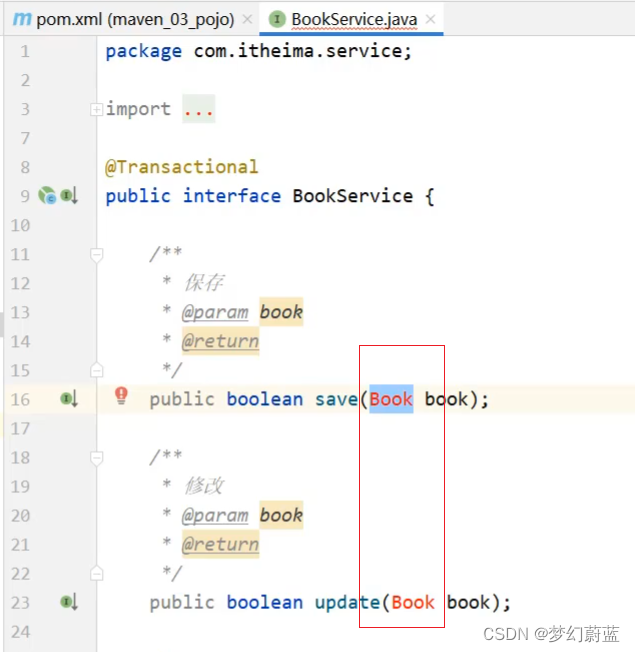
Task: Click the @param tag on line 20
Action: (215, 515)
